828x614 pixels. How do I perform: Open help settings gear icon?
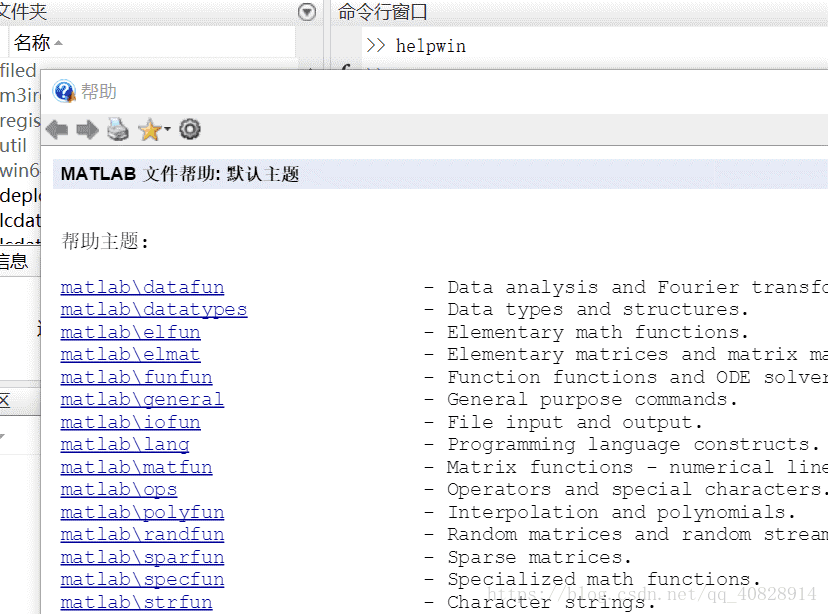[x=190, y=129]
